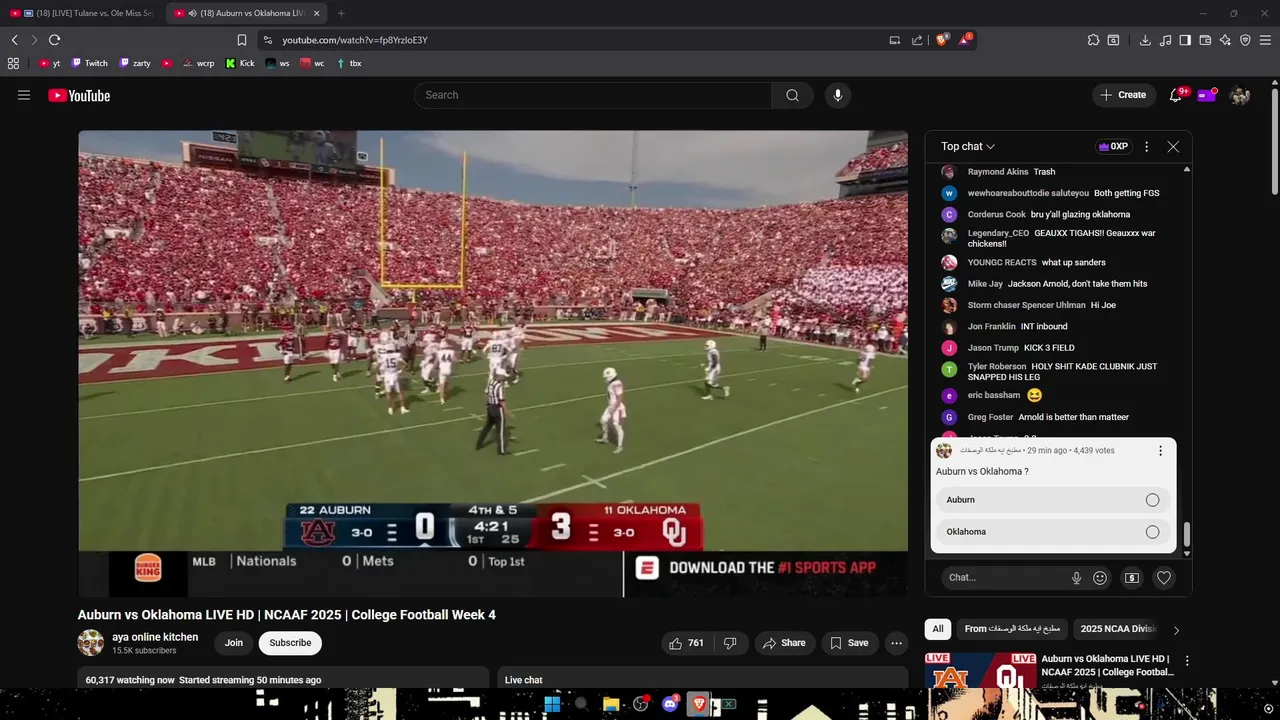Navigate back in the browser
This screenshot has height=720, width=1280.
(14, 40)
